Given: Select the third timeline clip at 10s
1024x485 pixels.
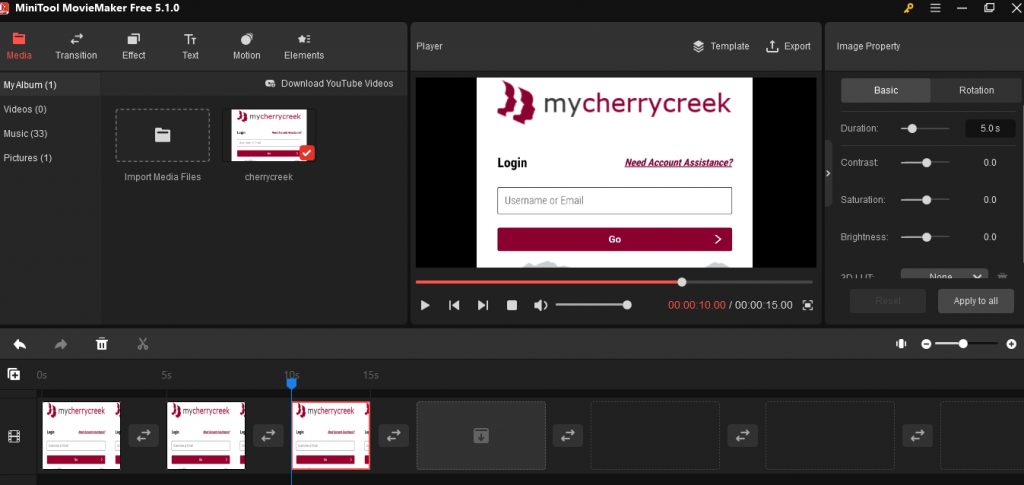Looking at the screenshot, I should point(330,435).
